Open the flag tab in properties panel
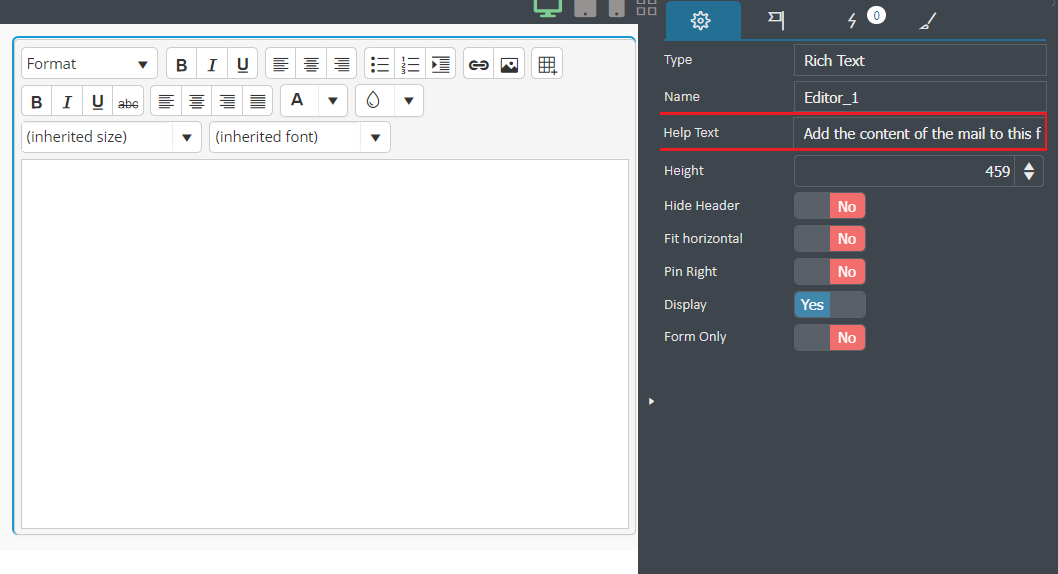 776,20
